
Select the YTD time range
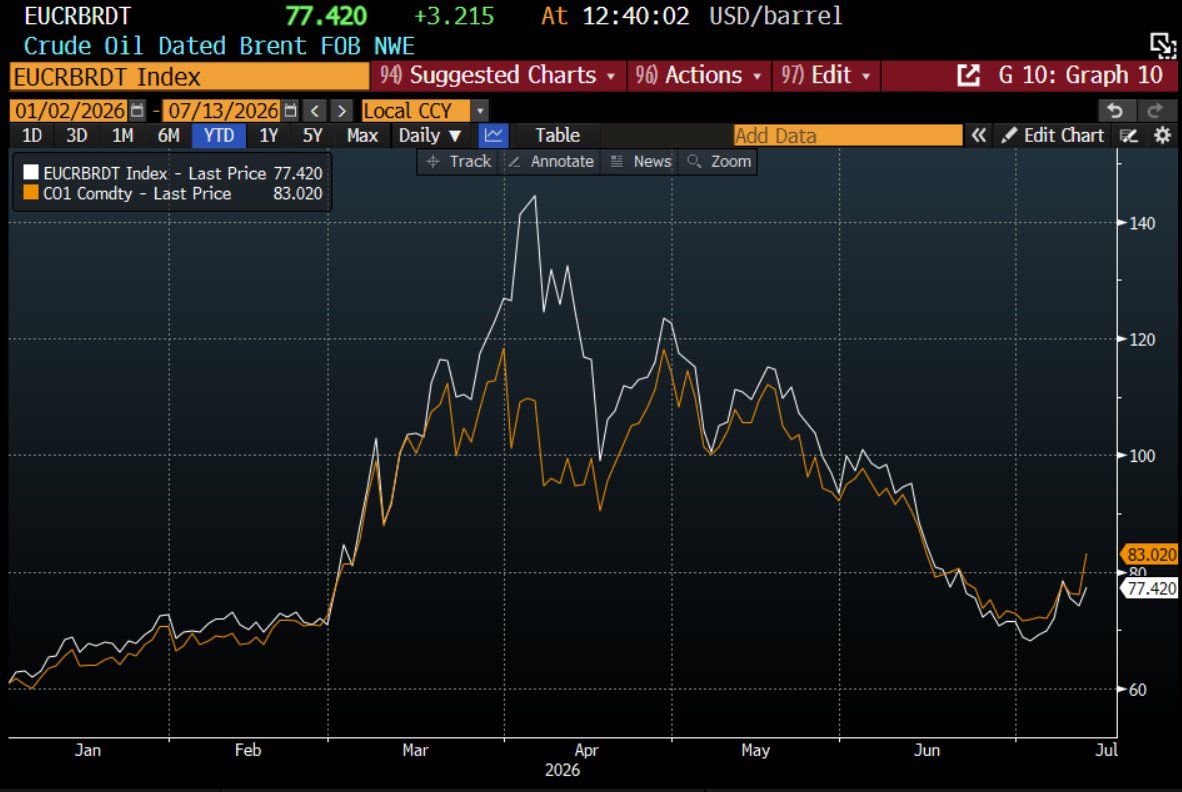[219, 136]
